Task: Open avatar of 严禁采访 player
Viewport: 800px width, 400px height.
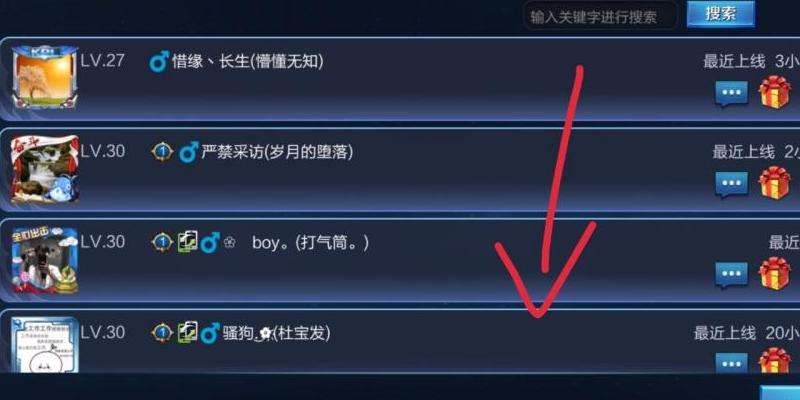Action: 45,170
